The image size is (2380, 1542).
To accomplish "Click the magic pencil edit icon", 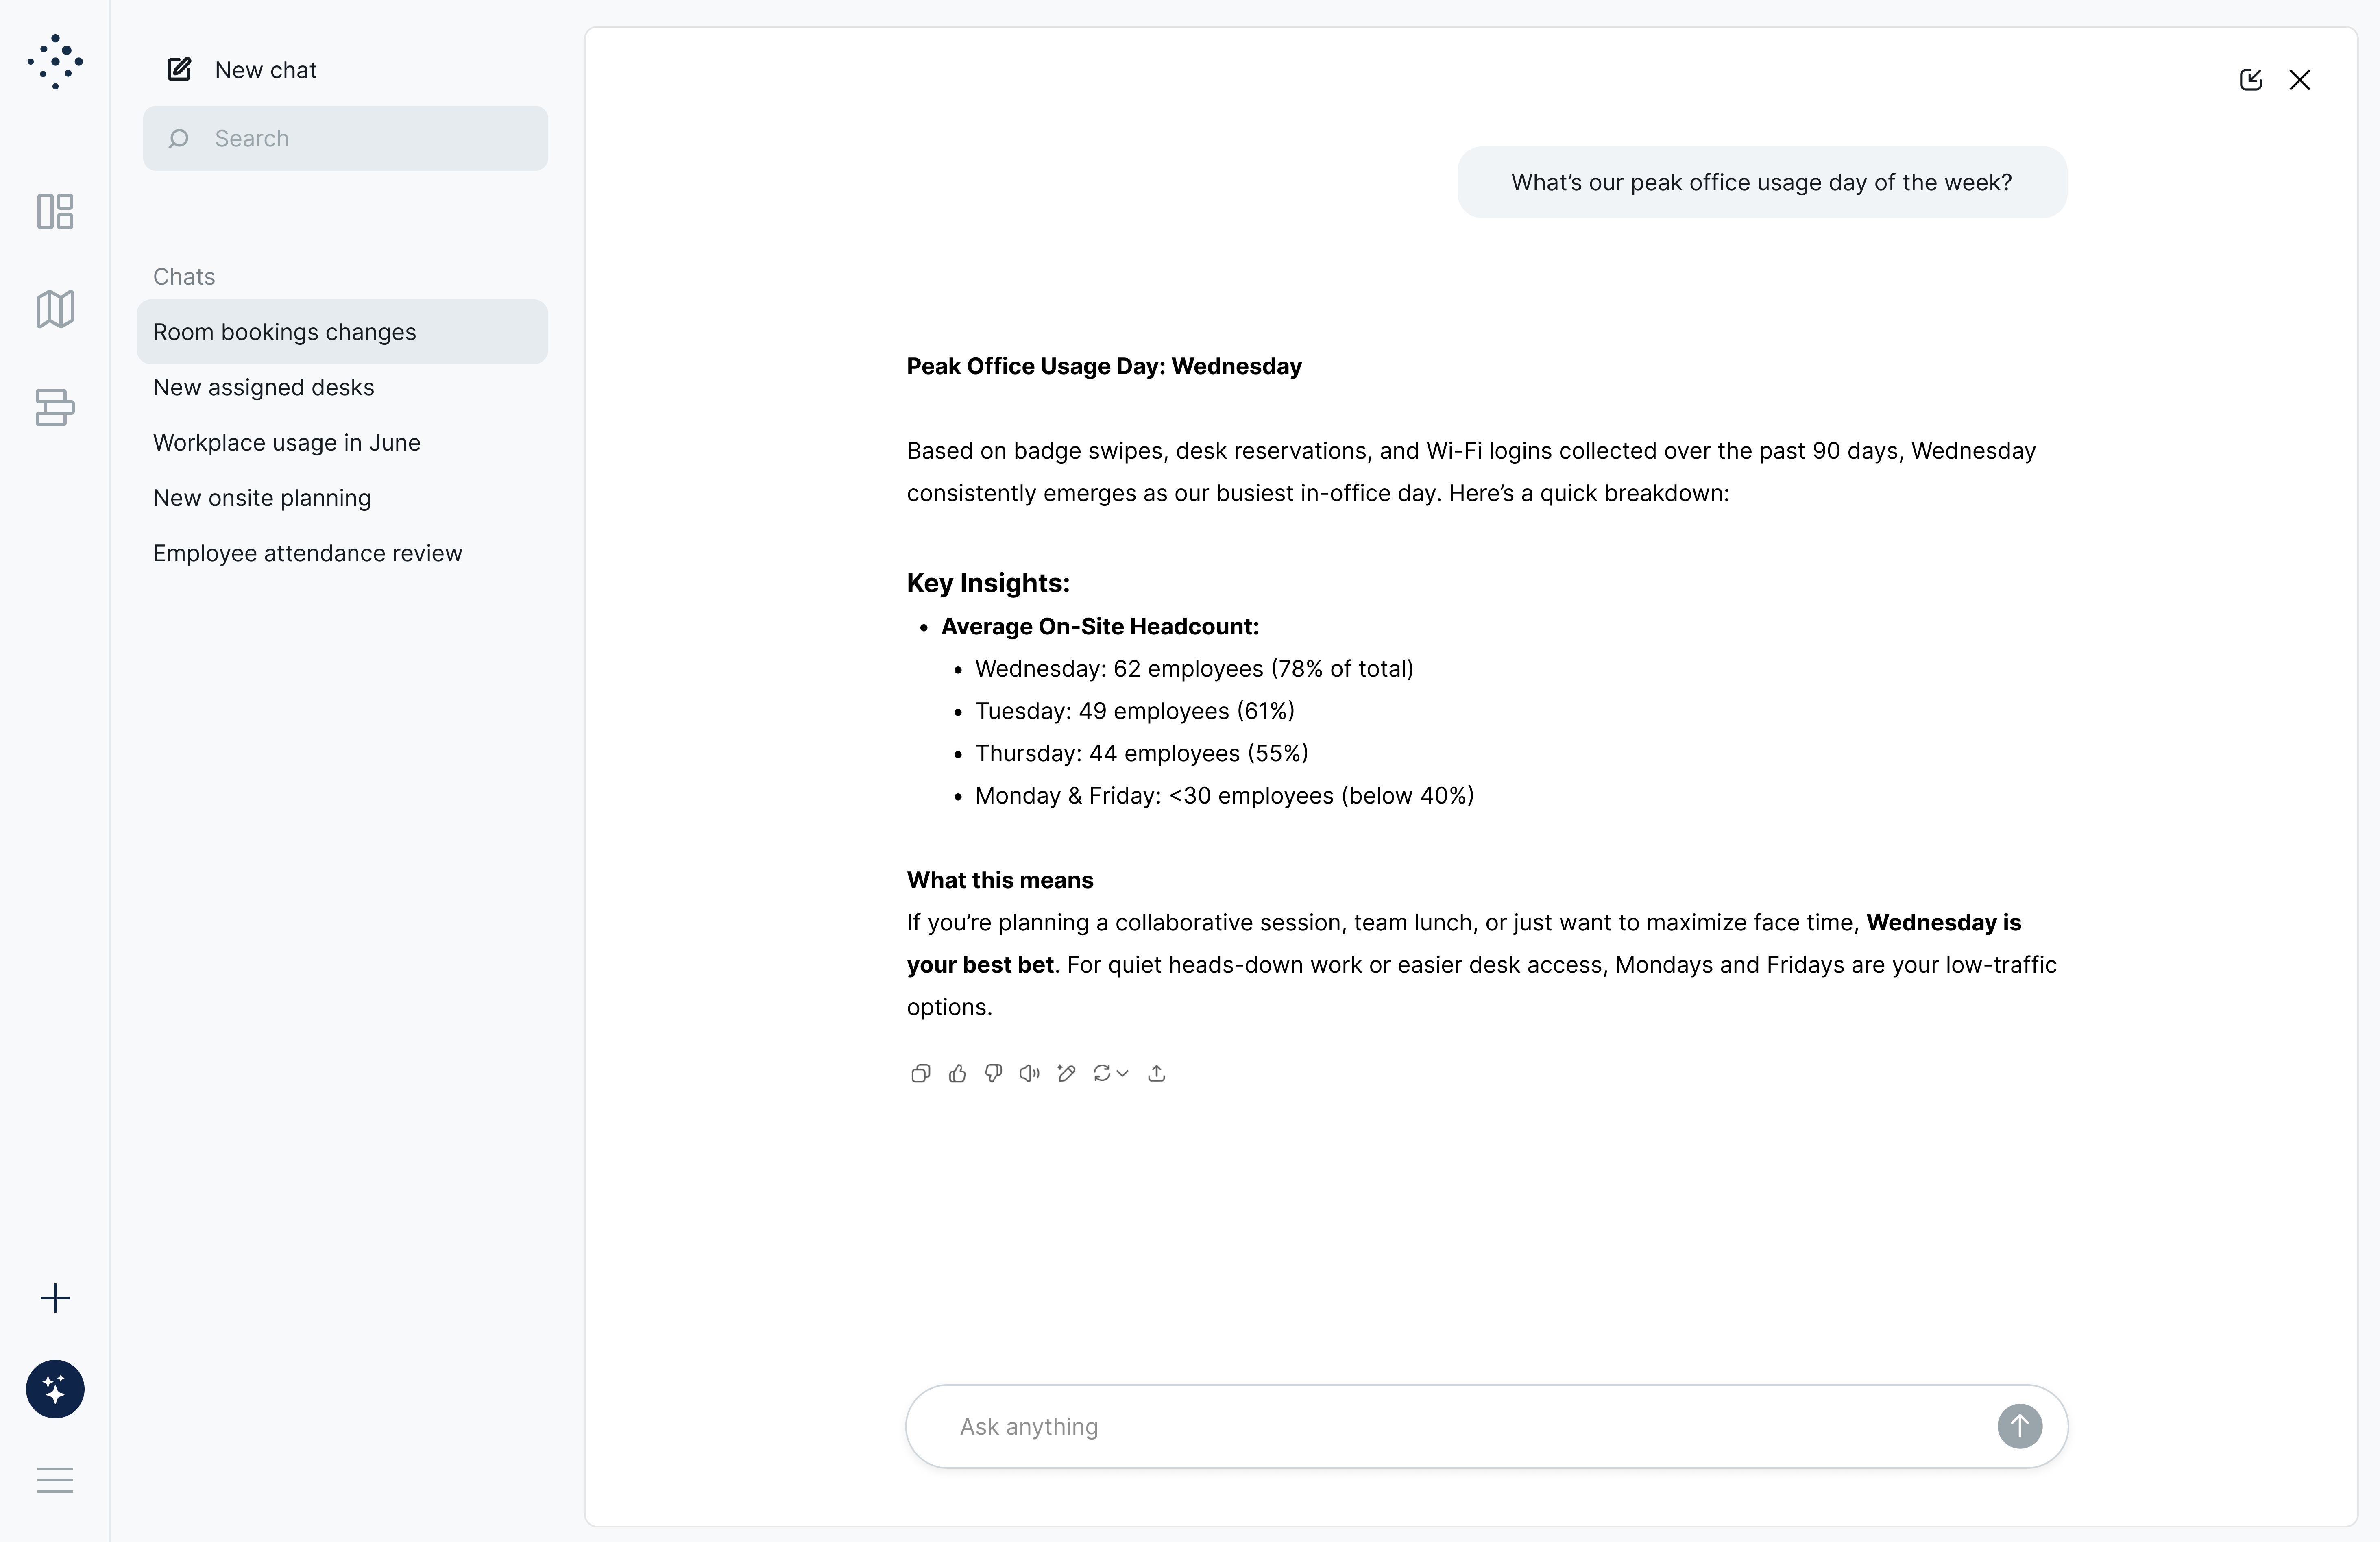I will tap(1066, 1073).
